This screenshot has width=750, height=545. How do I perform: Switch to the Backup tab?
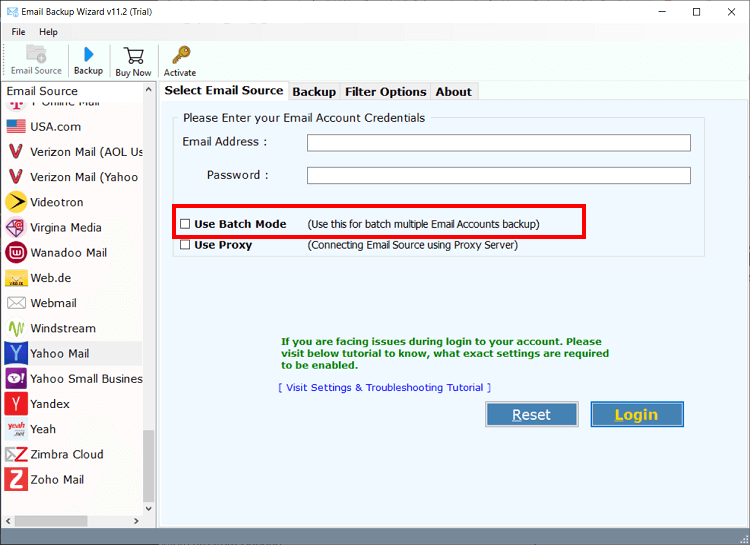(314, 91)
